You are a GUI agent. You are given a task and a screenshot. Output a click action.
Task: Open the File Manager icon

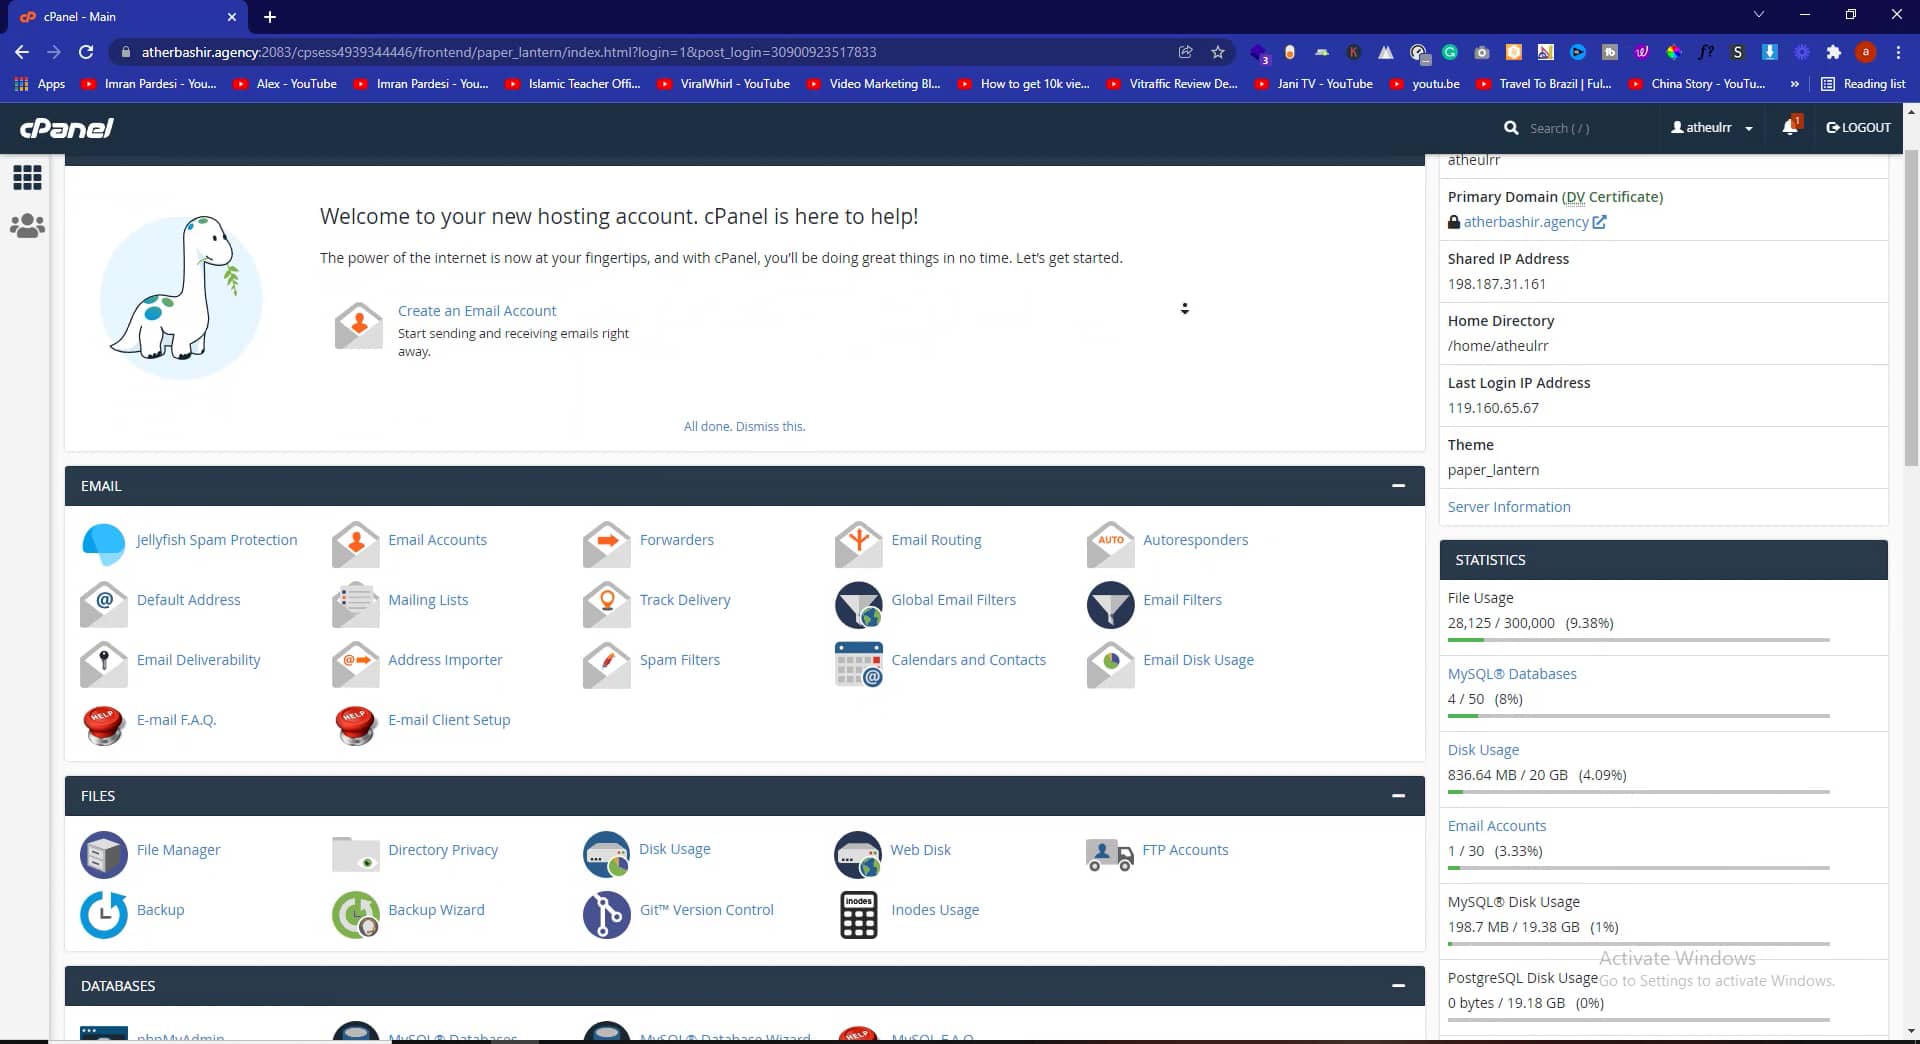point(104,854)
